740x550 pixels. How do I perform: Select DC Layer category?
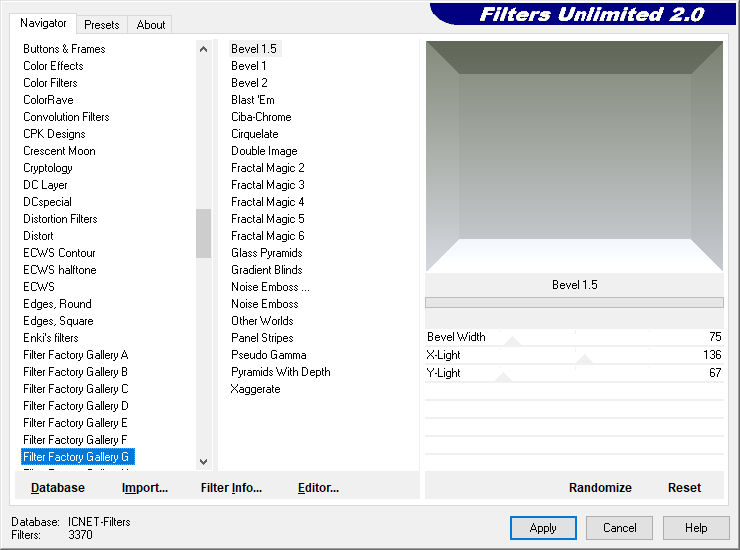pos(45,185)
